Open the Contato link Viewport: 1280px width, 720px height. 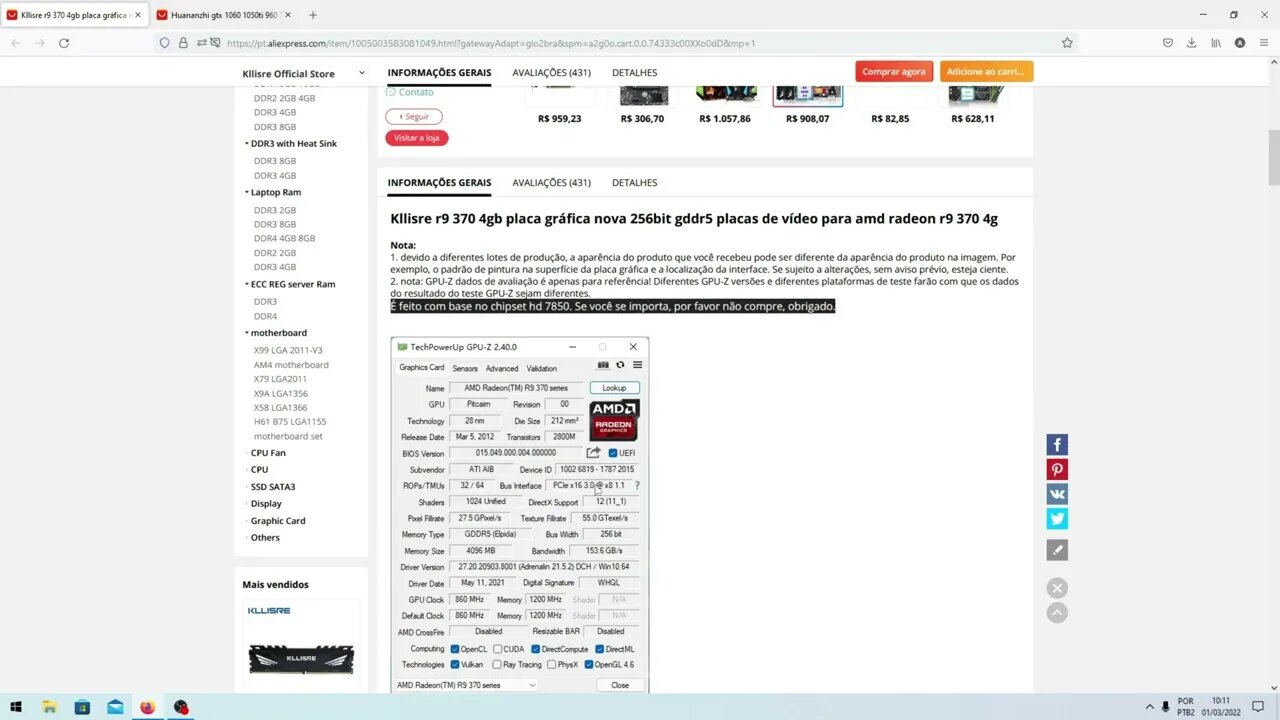coord(410,92)
